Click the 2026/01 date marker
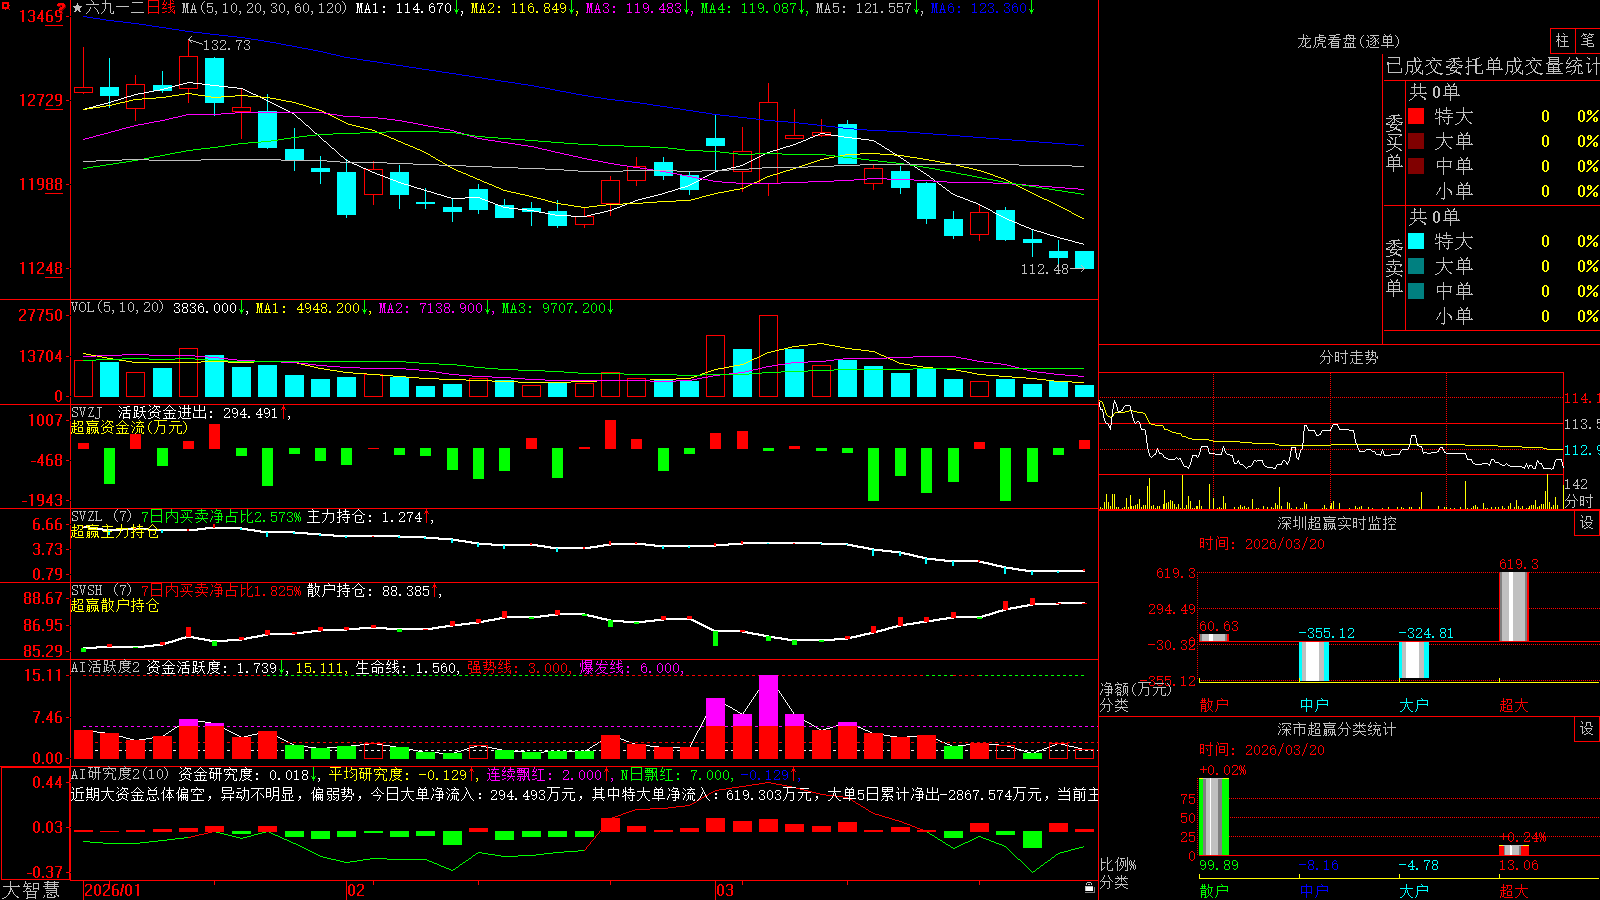This screenshot has width=1600, height=900. (112, 890)
